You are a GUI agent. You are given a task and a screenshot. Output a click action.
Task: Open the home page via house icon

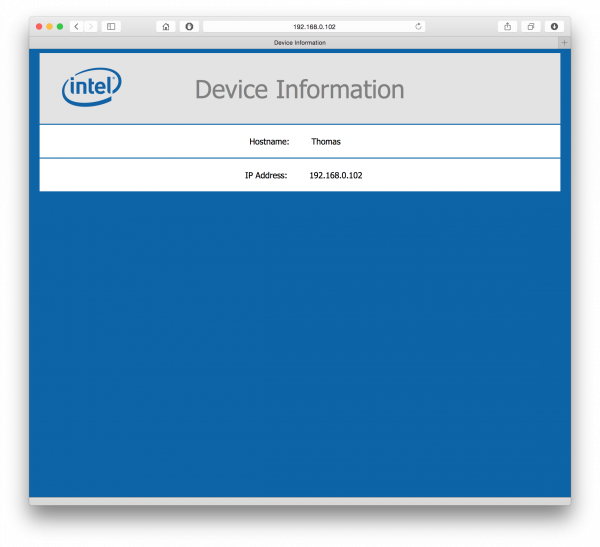click(166, 26)
